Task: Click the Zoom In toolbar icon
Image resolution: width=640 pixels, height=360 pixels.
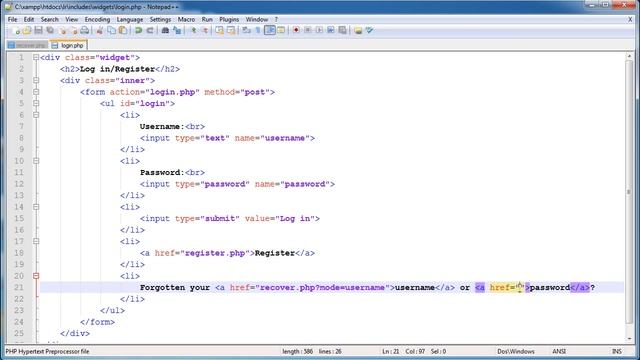Action: tap(193, 31)
